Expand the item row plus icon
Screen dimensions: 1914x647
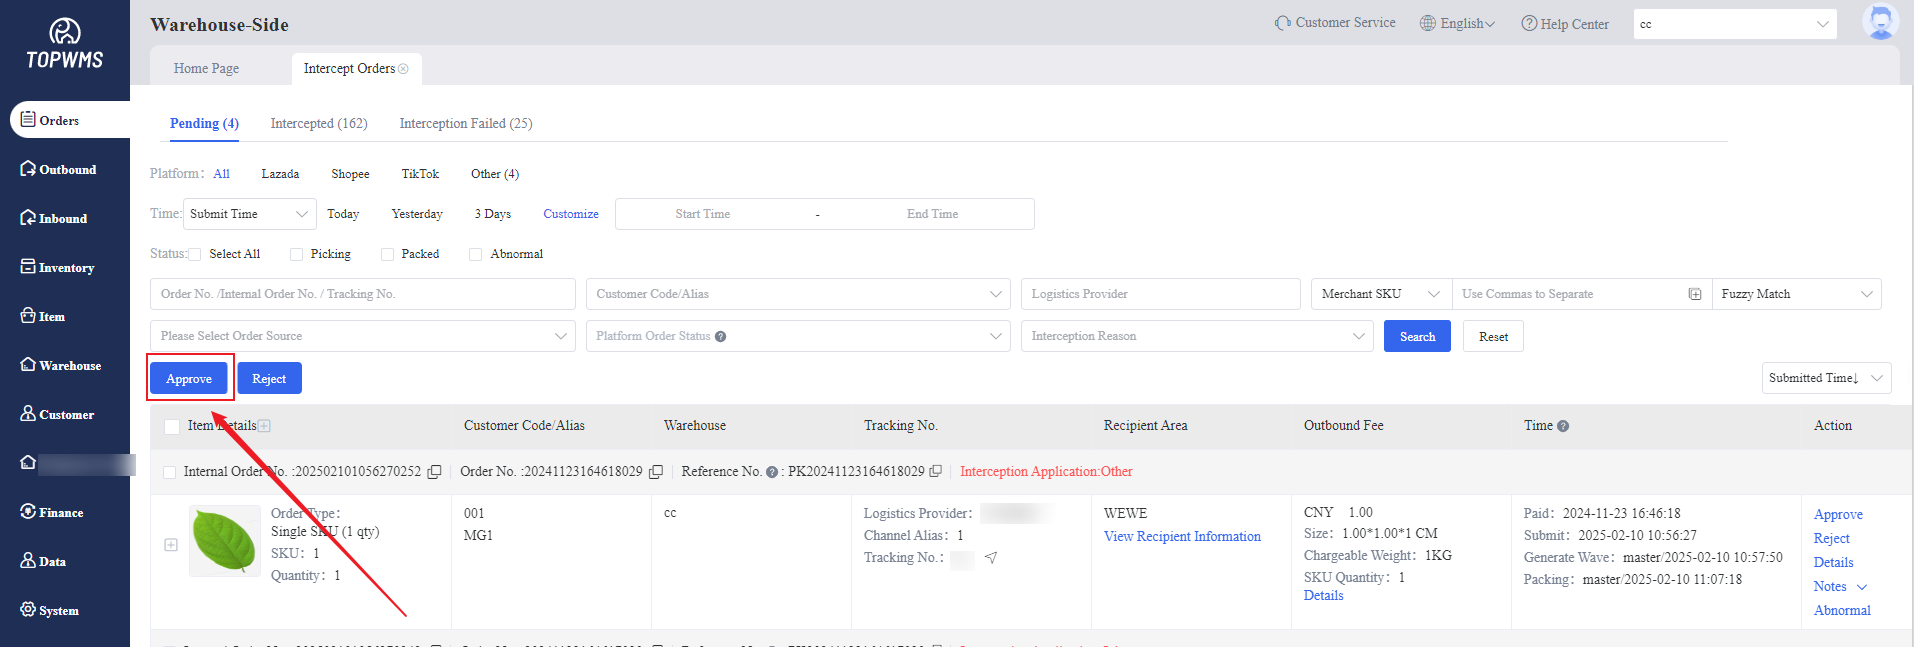point(171,545)
